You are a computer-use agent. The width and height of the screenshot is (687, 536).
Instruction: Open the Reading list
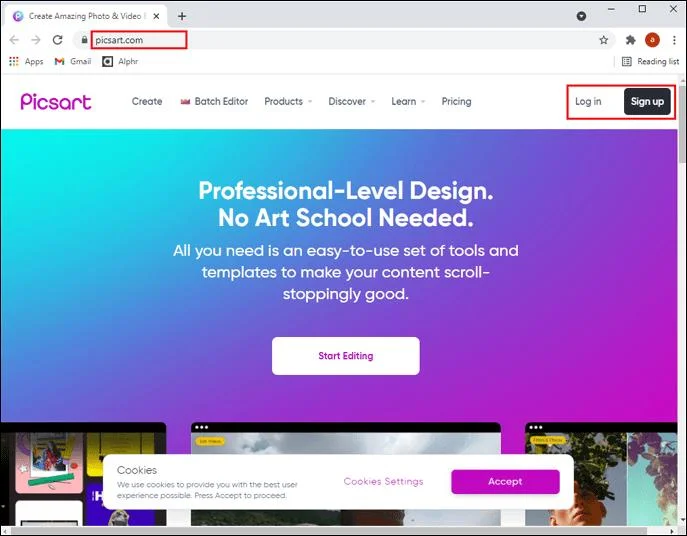tap(651, 61)
